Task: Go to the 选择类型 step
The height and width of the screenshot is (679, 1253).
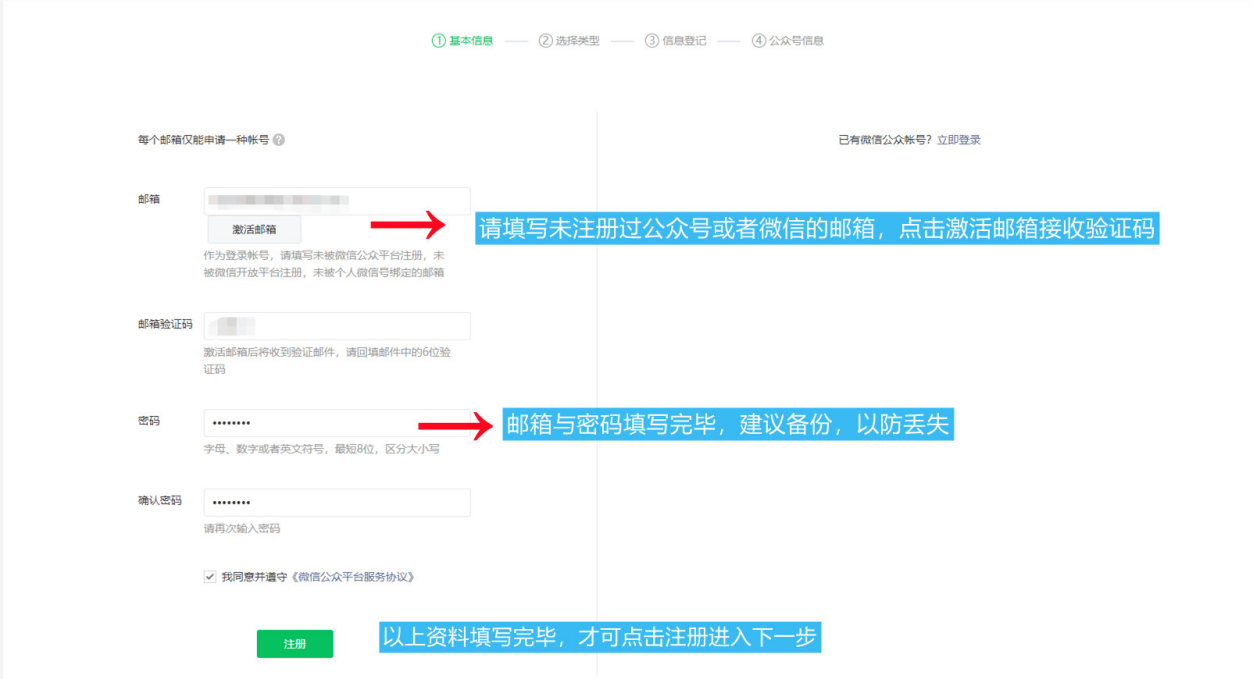Action: pos(569,41)
